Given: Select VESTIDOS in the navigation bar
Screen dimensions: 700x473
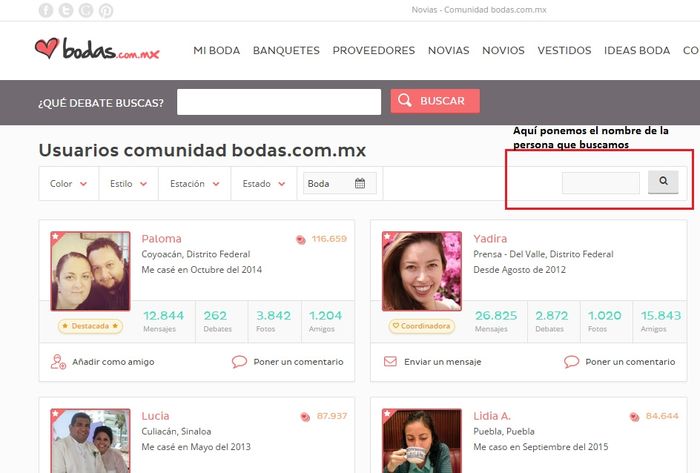Looking at the screenshot, I should (x=564, y=50).
